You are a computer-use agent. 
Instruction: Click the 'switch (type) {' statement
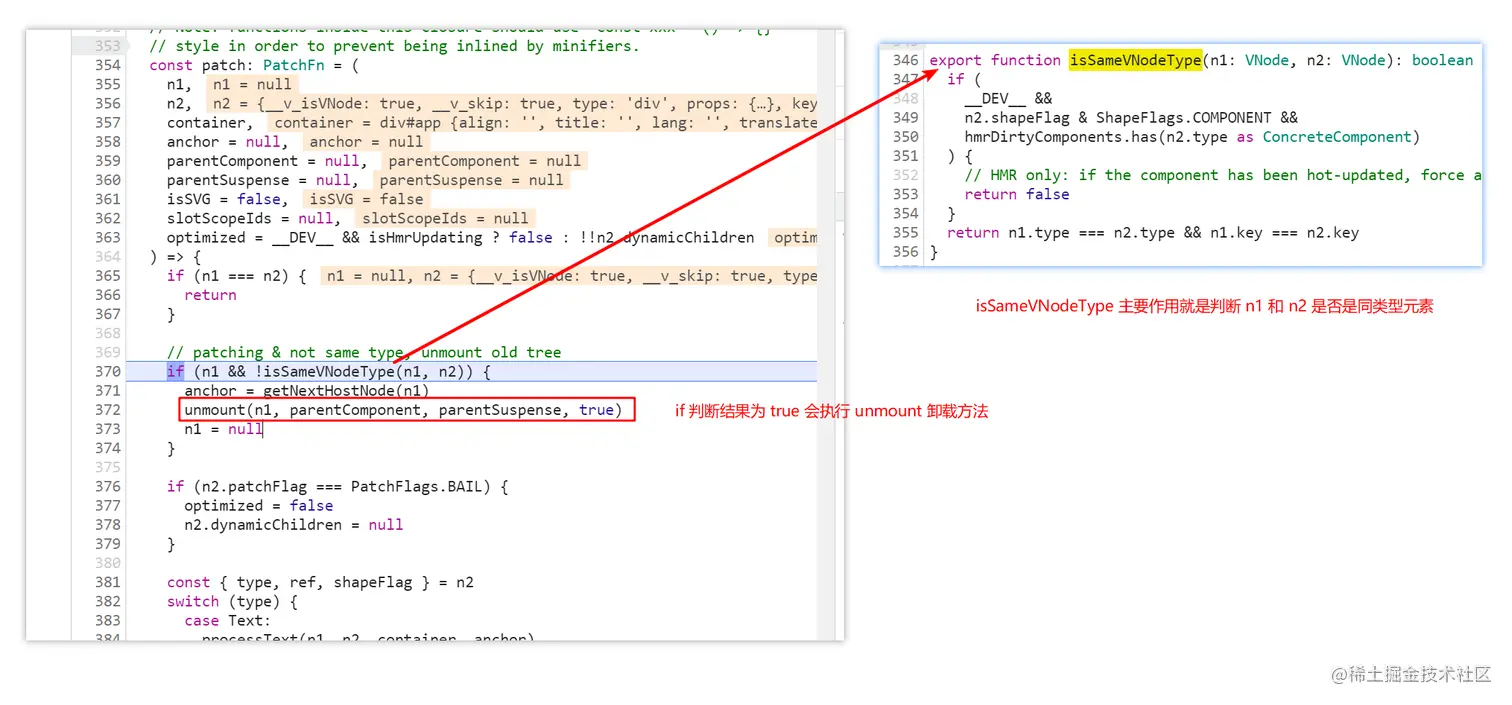232,601
